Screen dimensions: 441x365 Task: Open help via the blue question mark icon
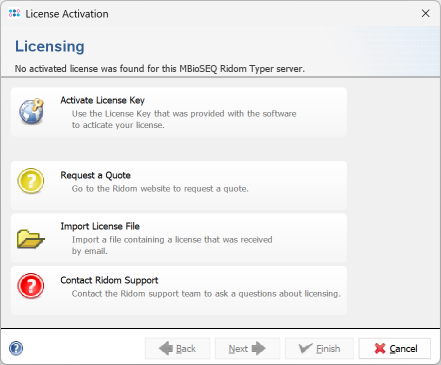[16, 348]
